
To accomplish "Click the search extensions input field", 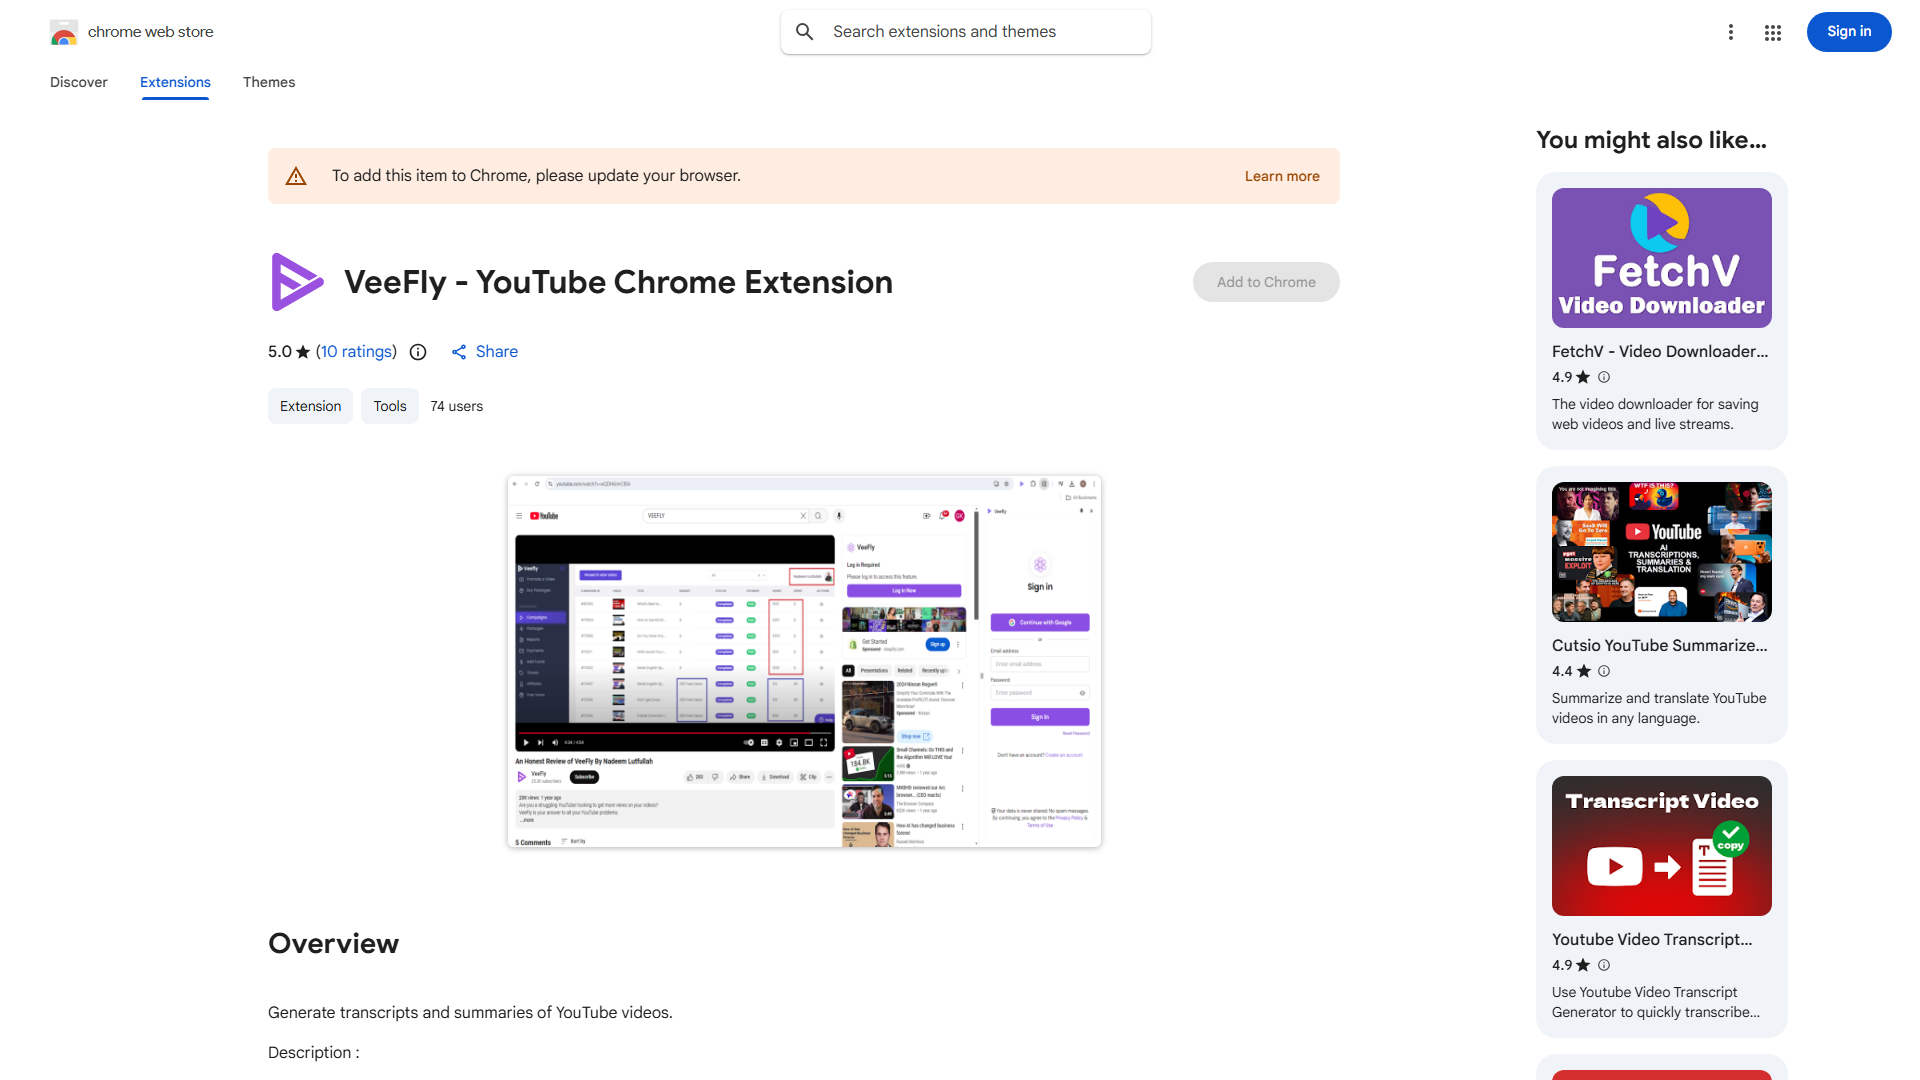I will click(x=965, y=31).
